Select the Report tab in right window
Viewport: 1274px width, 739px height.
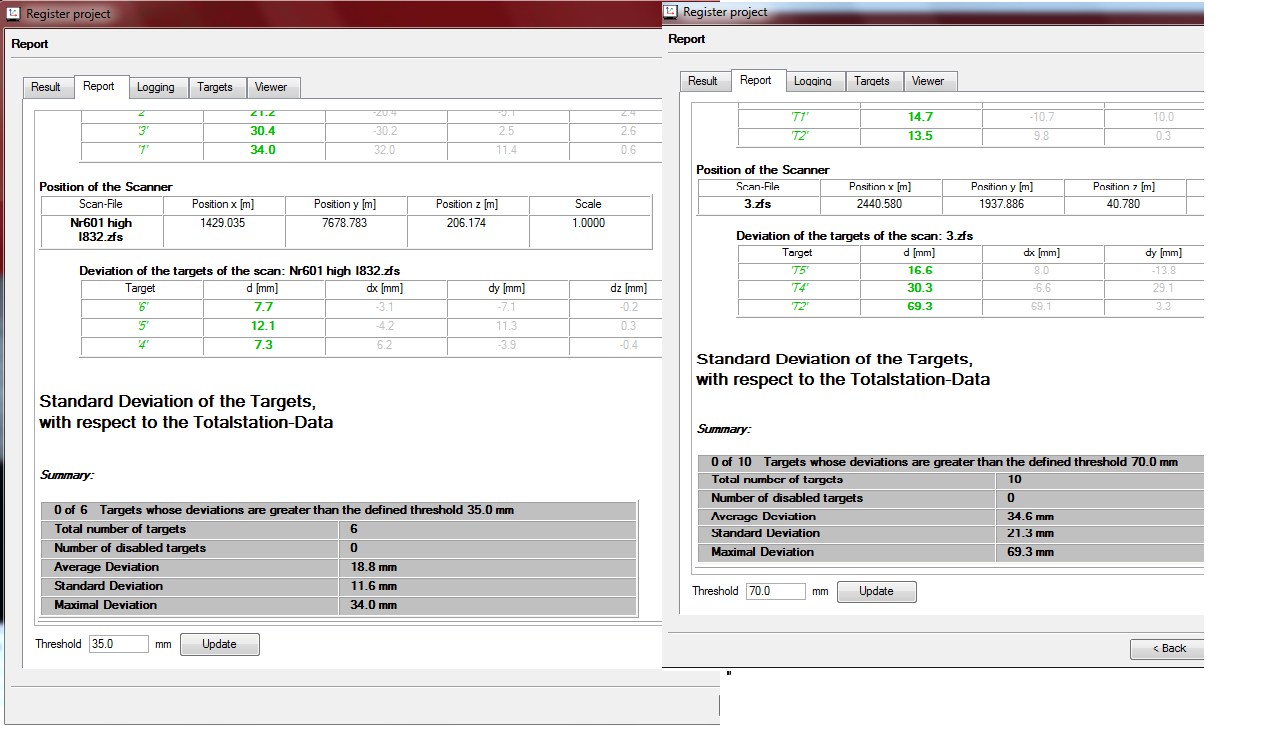(756, 80)
